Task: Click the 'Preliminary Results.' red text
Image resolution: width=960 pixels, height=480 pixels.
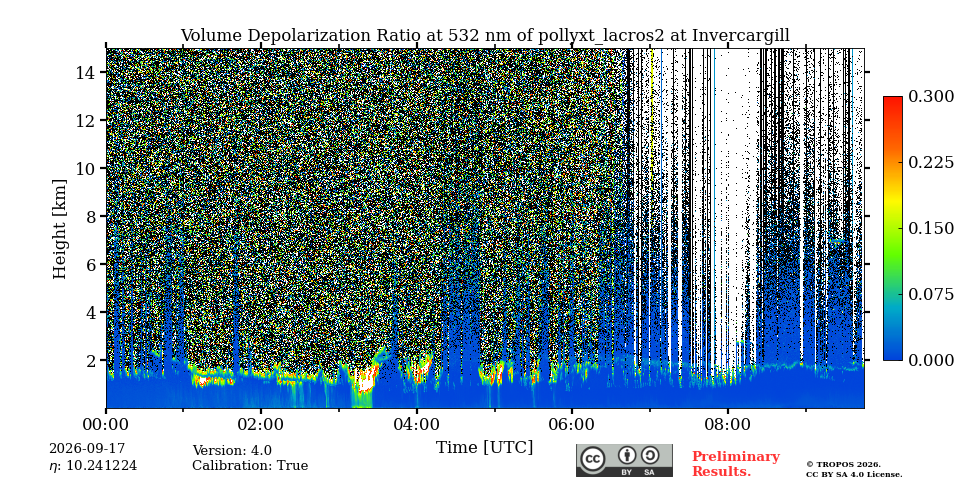Action: pos(736,464)
